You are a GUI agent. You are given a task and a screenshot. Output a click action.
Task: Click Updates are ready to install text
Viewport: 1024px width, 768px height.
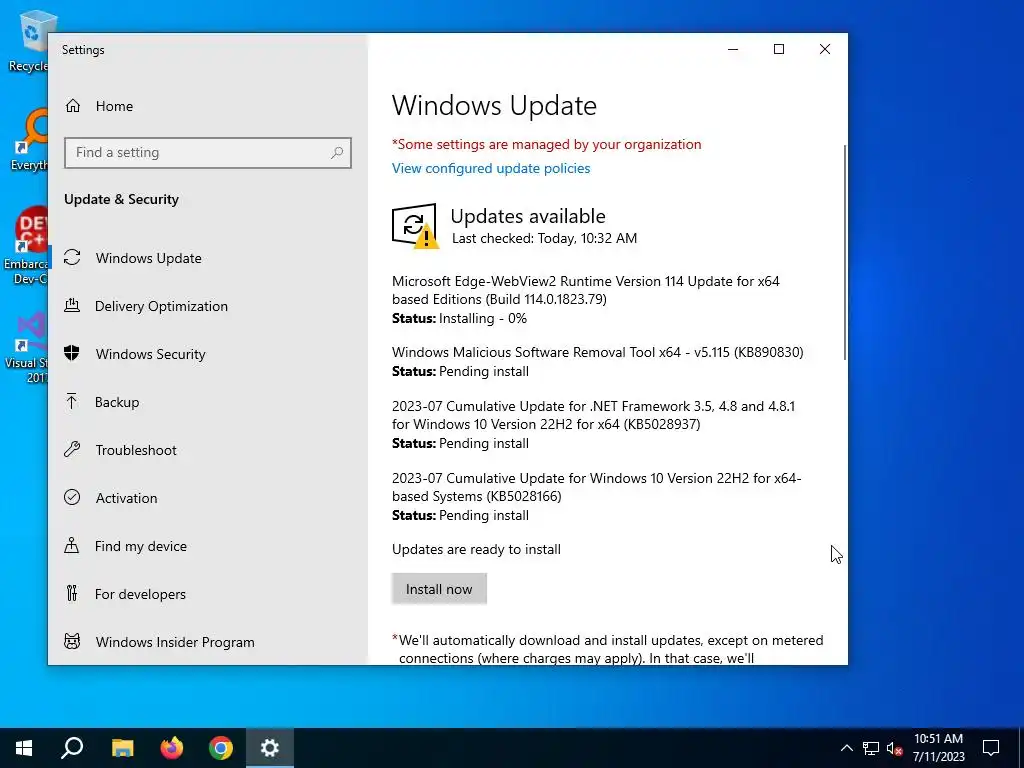tap(476, 549)
